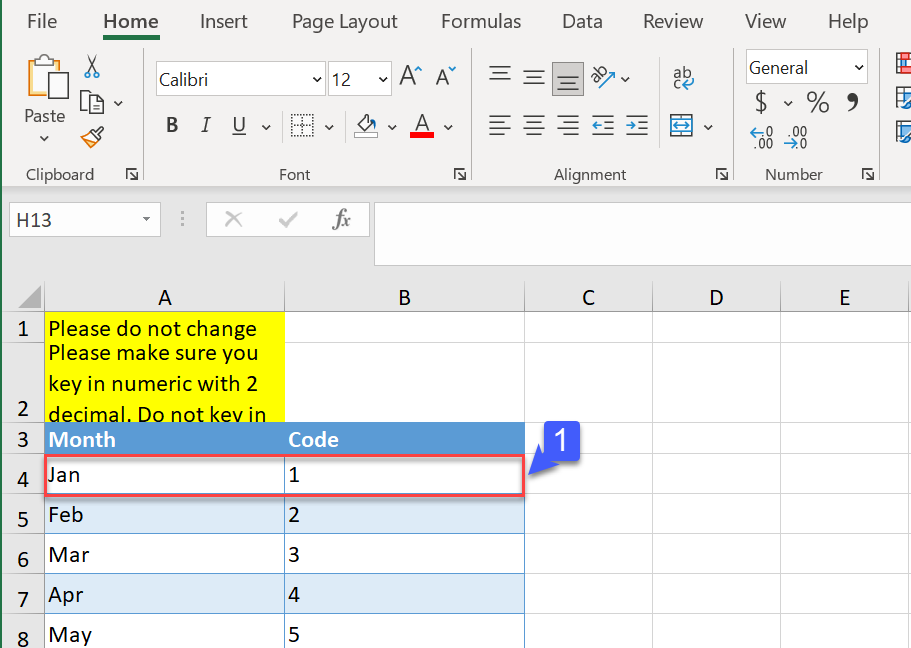Toggle Italic formatting
Viewport: 911px width, 648px height.
click(206, 126)
